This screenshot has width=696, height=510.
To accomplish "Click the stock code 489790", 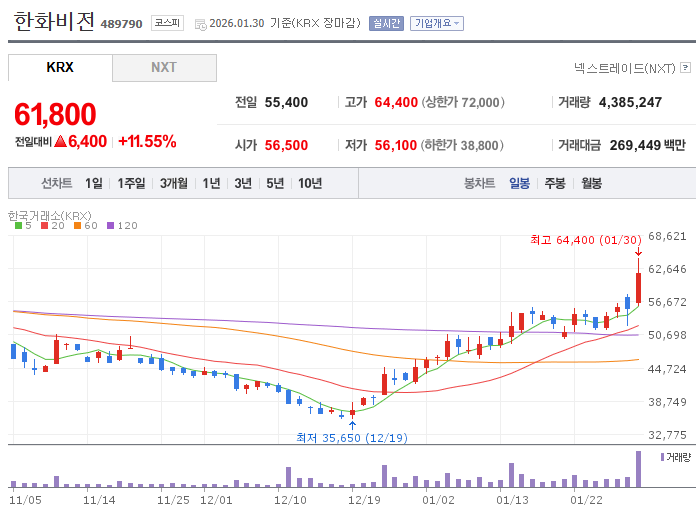I will pyautogui.click(x=121, y=24).
